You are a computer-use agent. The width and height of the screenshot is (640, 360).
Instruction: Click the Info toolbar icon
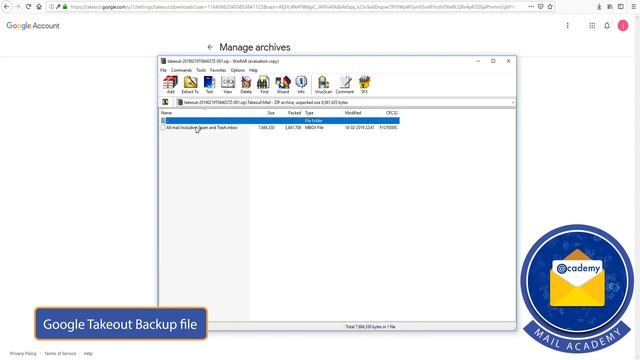301,84
